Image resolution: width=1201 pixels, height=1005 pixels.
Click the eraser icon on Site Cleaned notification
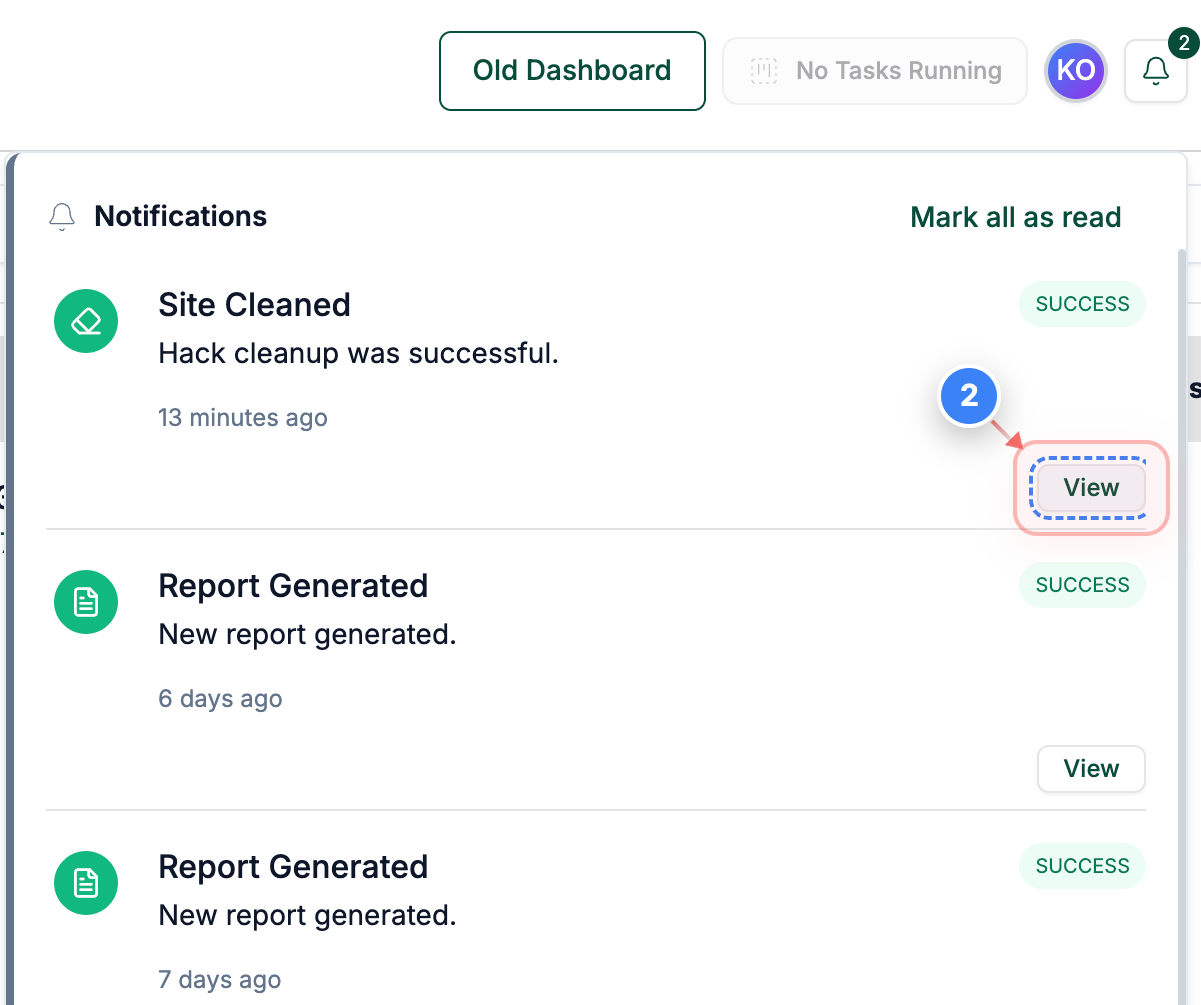click(x=86, y=321)
